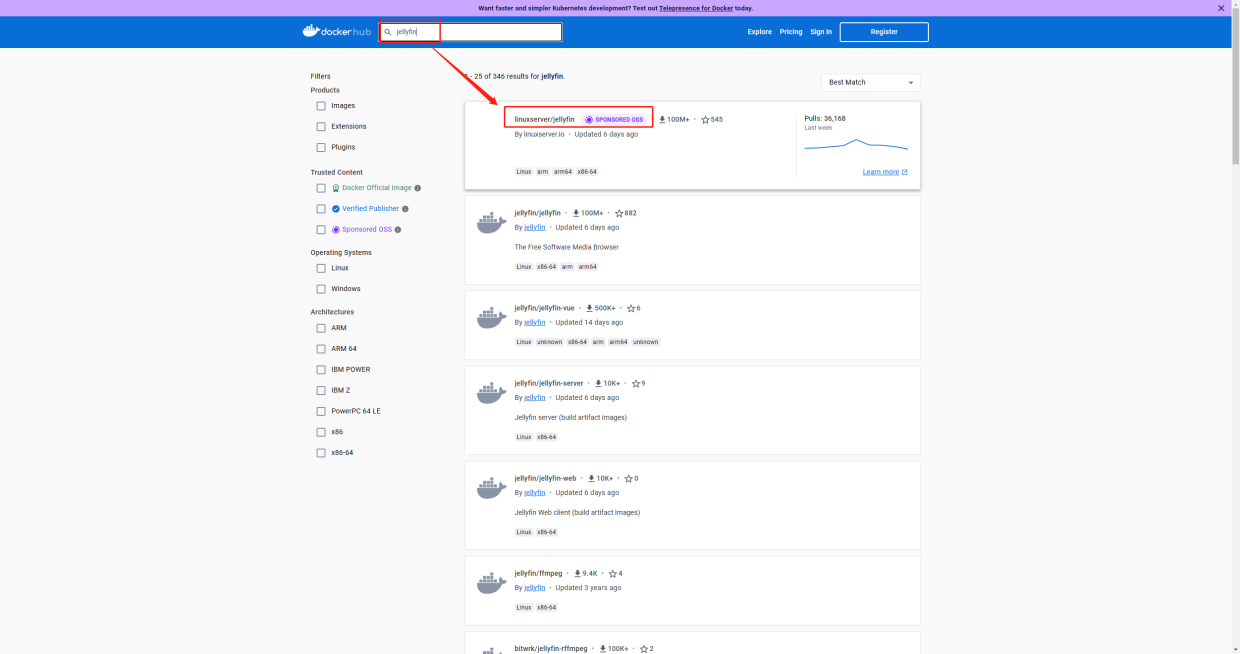This screenshot has width=1240, height=654.
Task: Tick the Linux operating system checkbox
Action: (x=321, y=268)
